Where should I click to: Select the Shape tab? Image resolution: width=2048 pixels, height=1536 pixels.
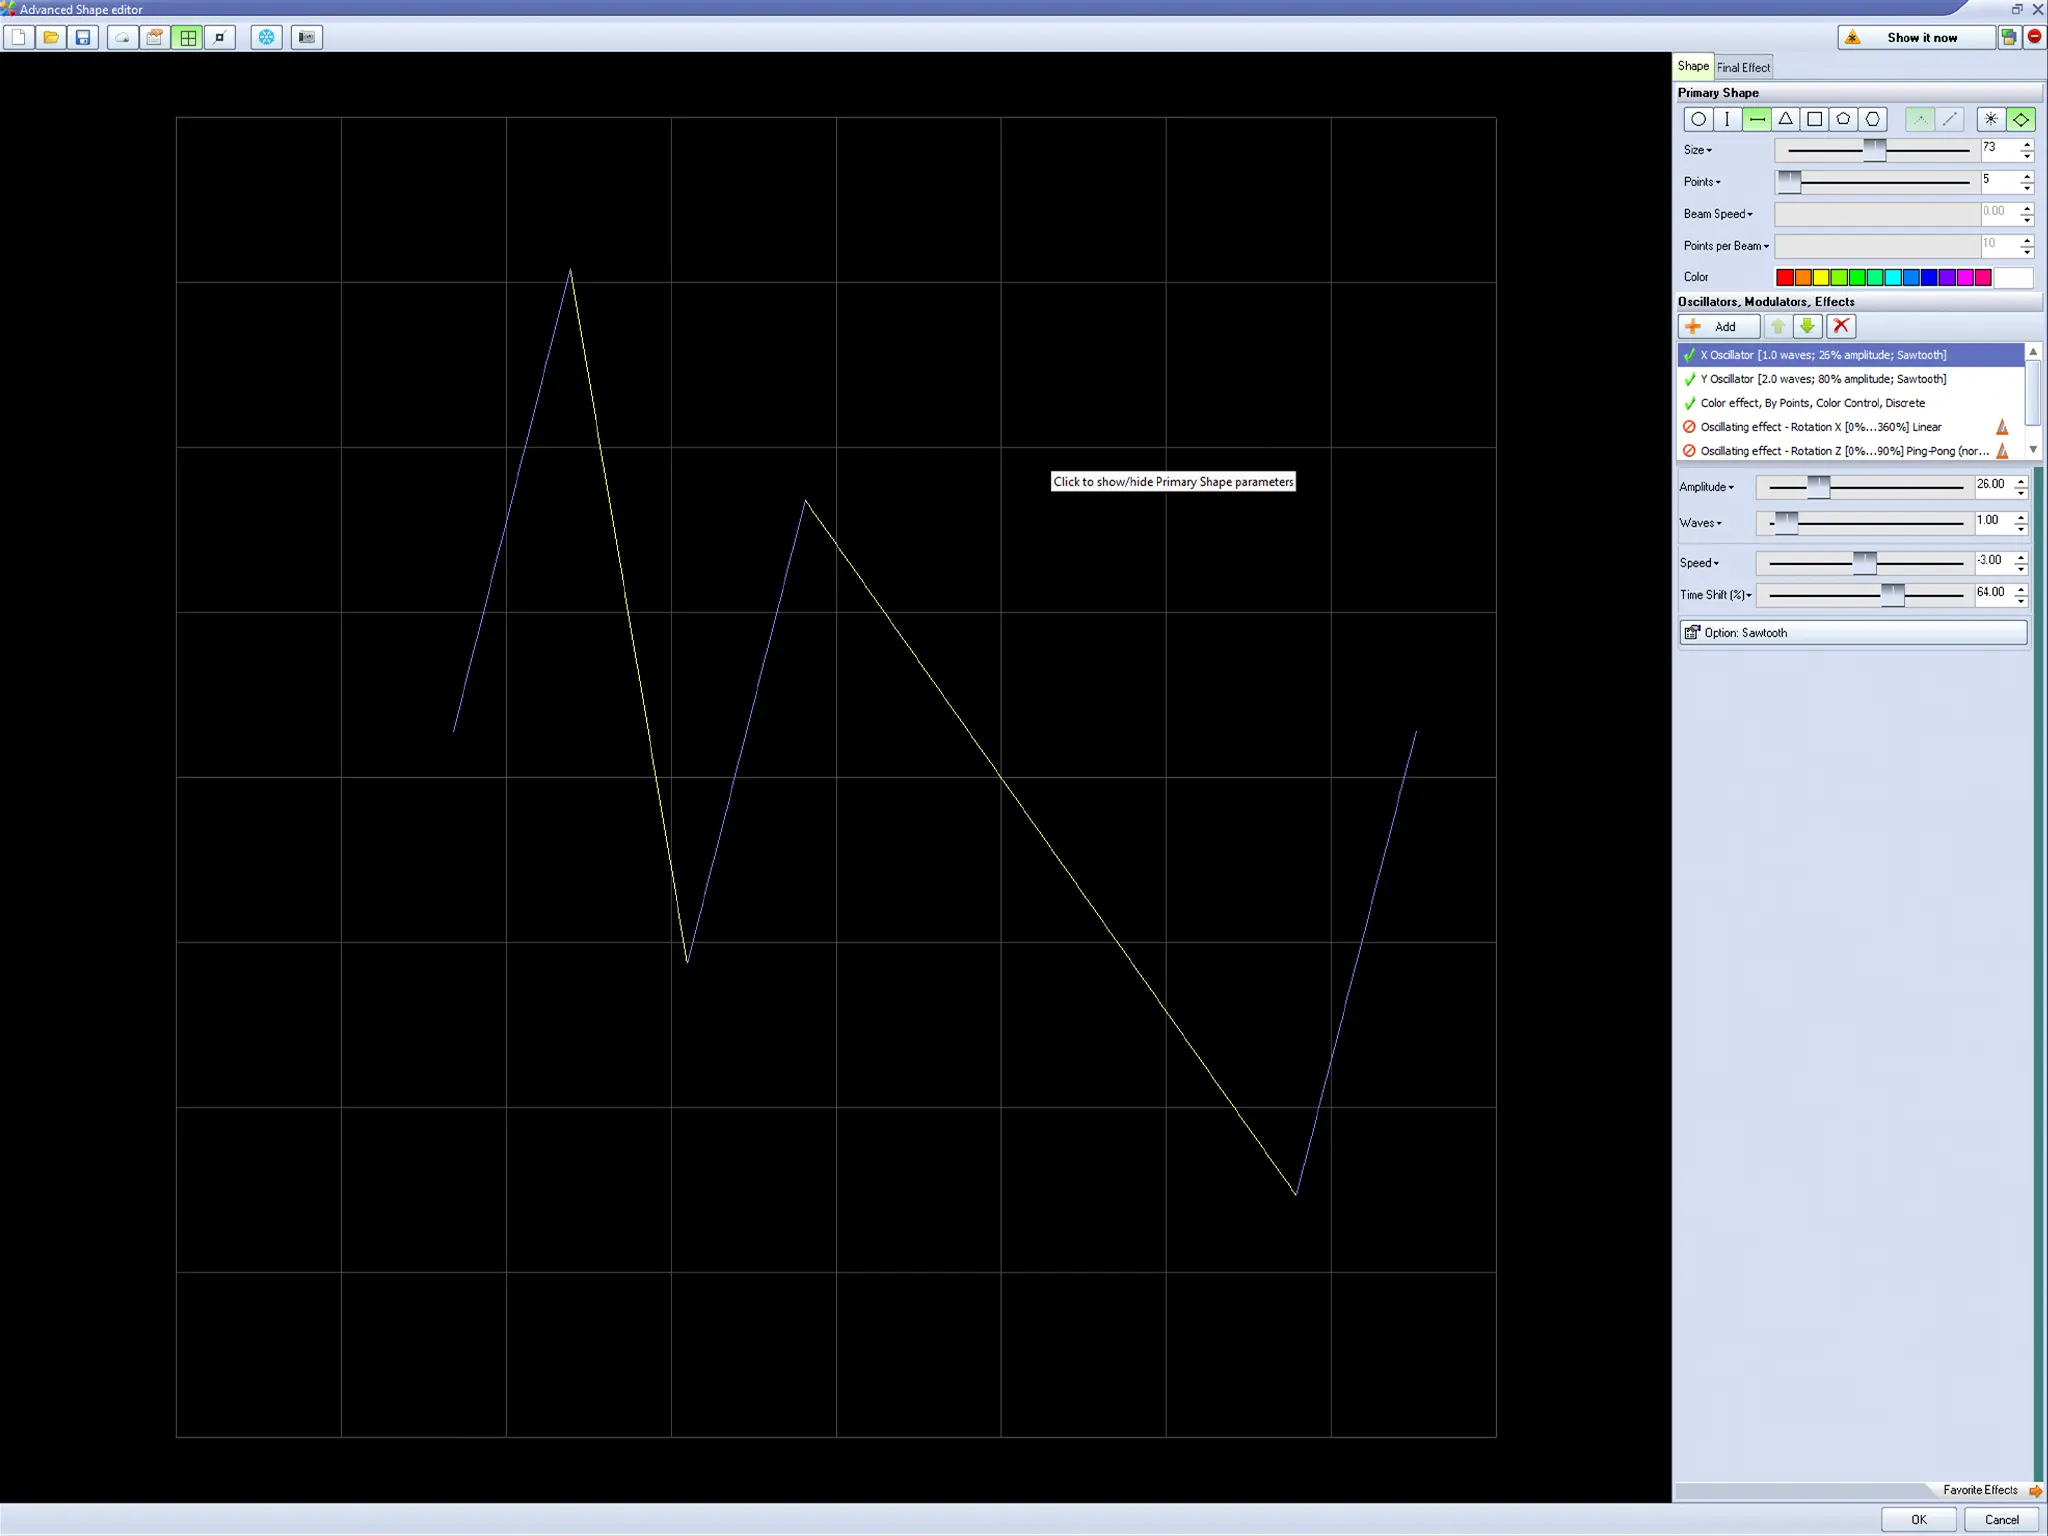point(1693,66)
